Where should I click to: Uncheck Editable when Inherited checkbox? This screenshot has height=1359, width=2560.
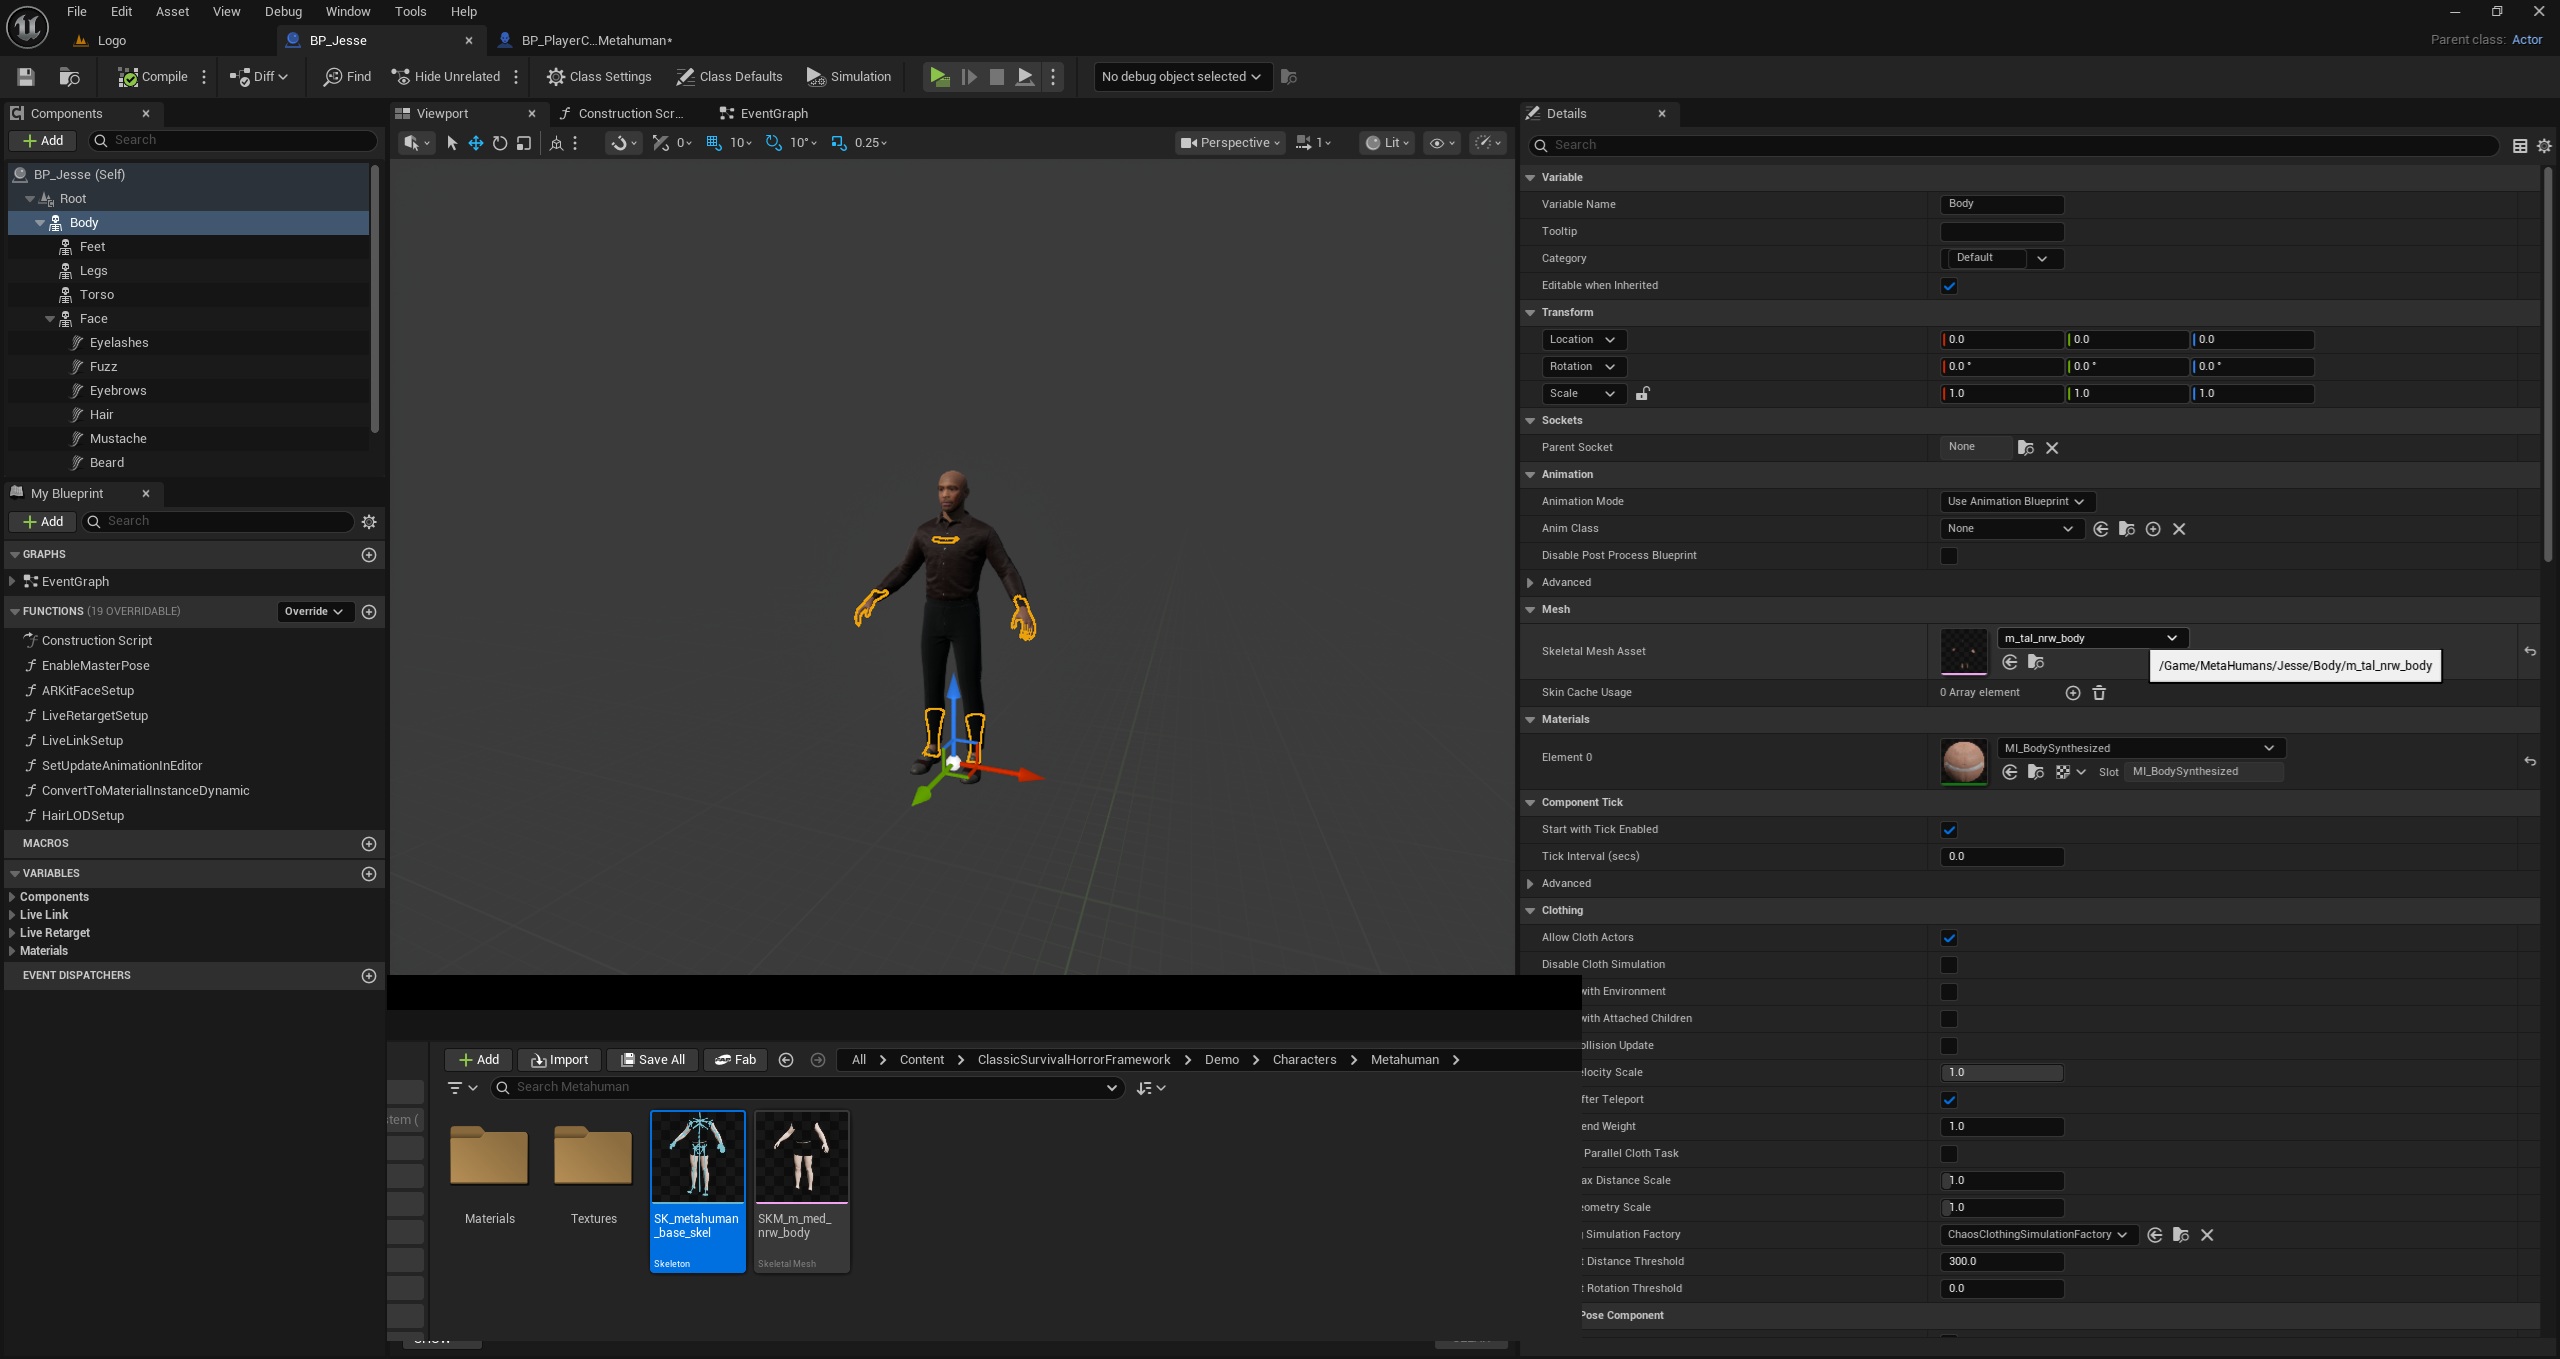pos(1949,286)
